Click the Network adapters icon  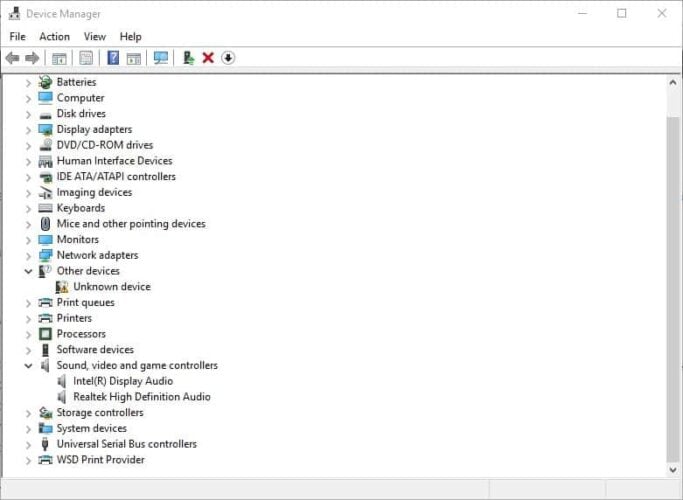(x=45, y=256)
